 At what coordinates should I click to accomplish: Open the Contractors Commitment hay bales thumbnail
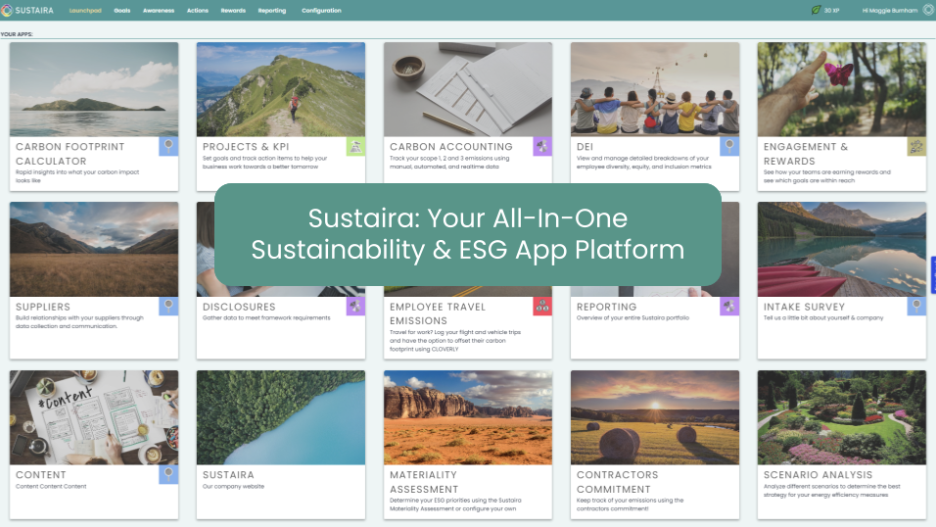[x=655, y=418]
